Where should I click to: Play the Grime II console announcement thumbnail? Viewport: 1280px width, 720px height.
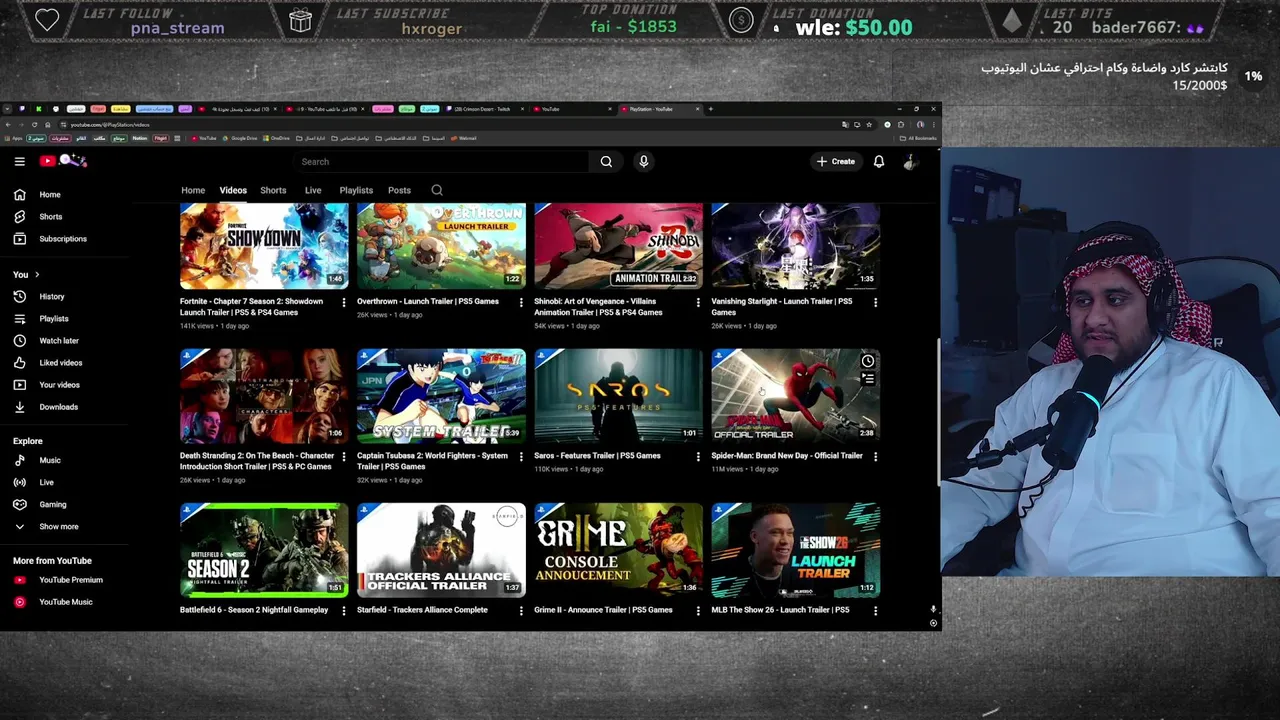[618, 550]
